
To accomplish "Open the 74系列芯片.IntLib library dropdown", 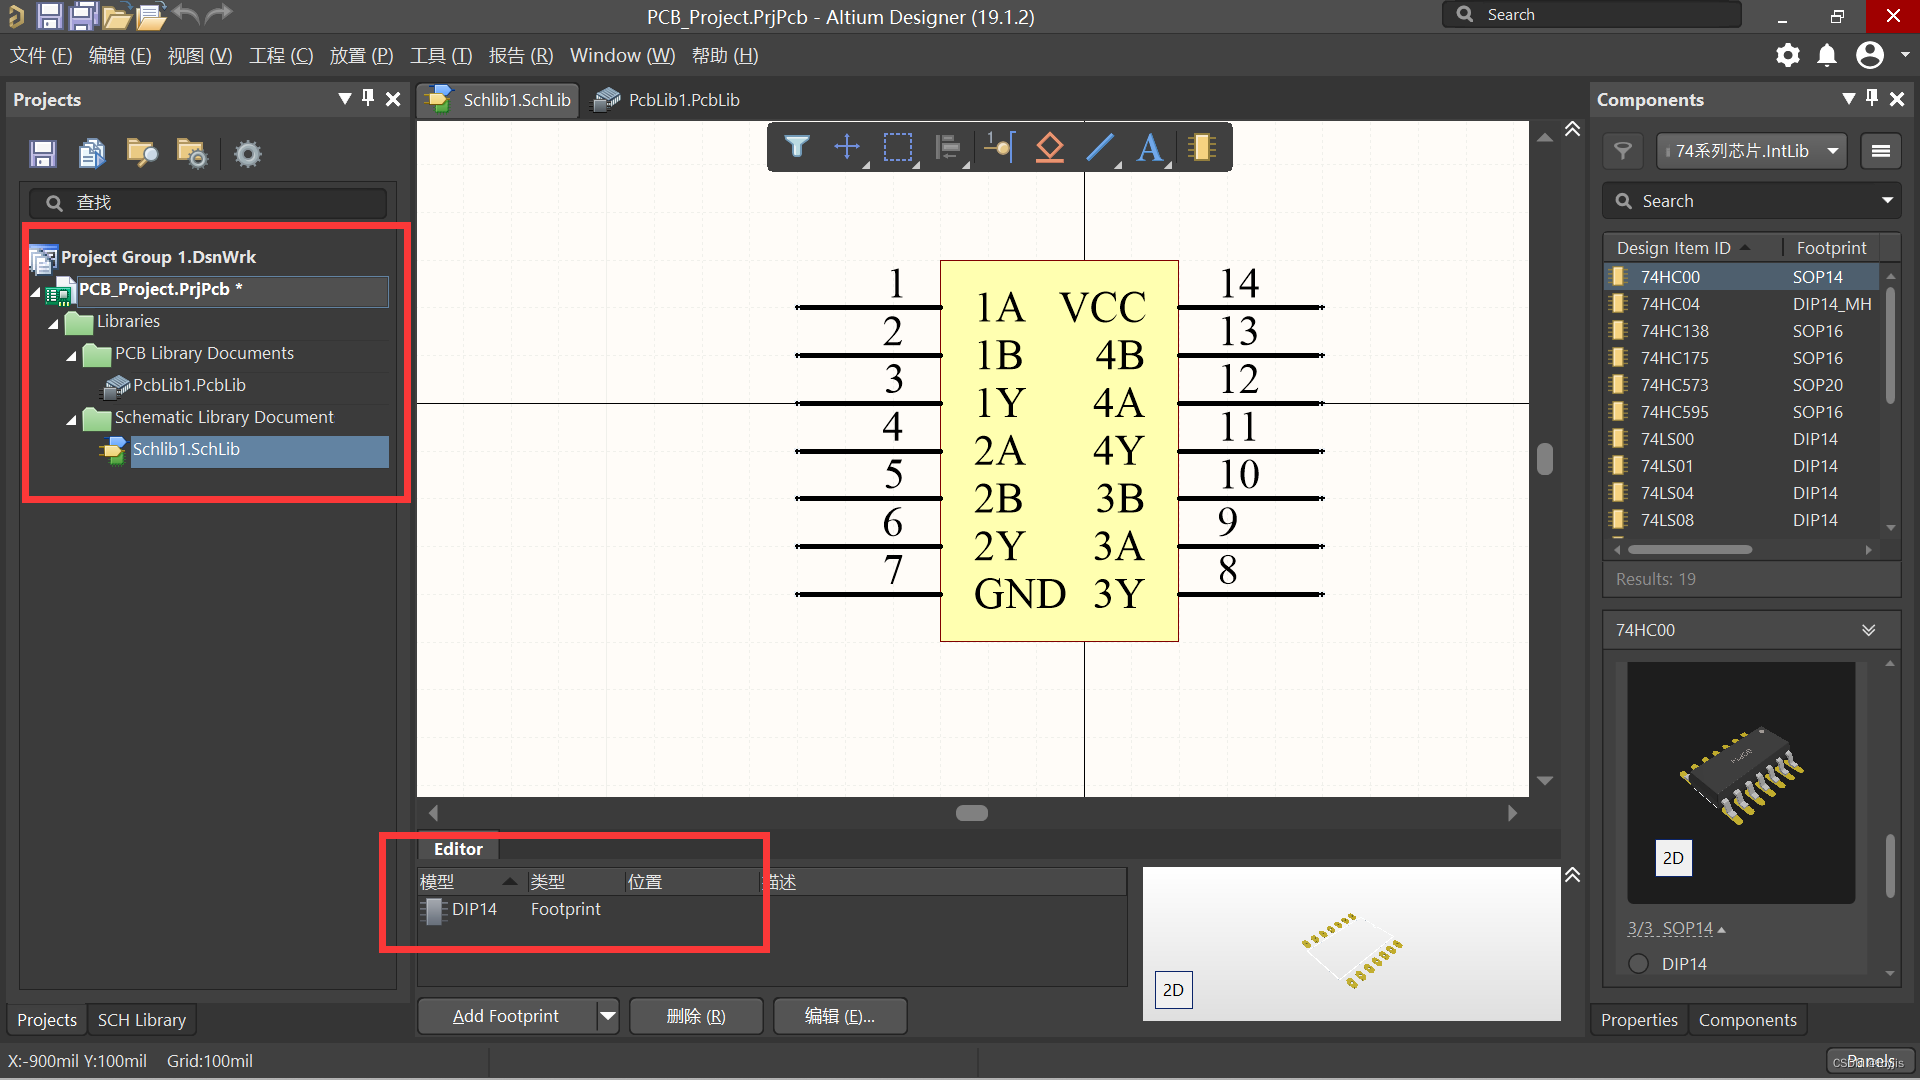I will tap(1751, 151).
